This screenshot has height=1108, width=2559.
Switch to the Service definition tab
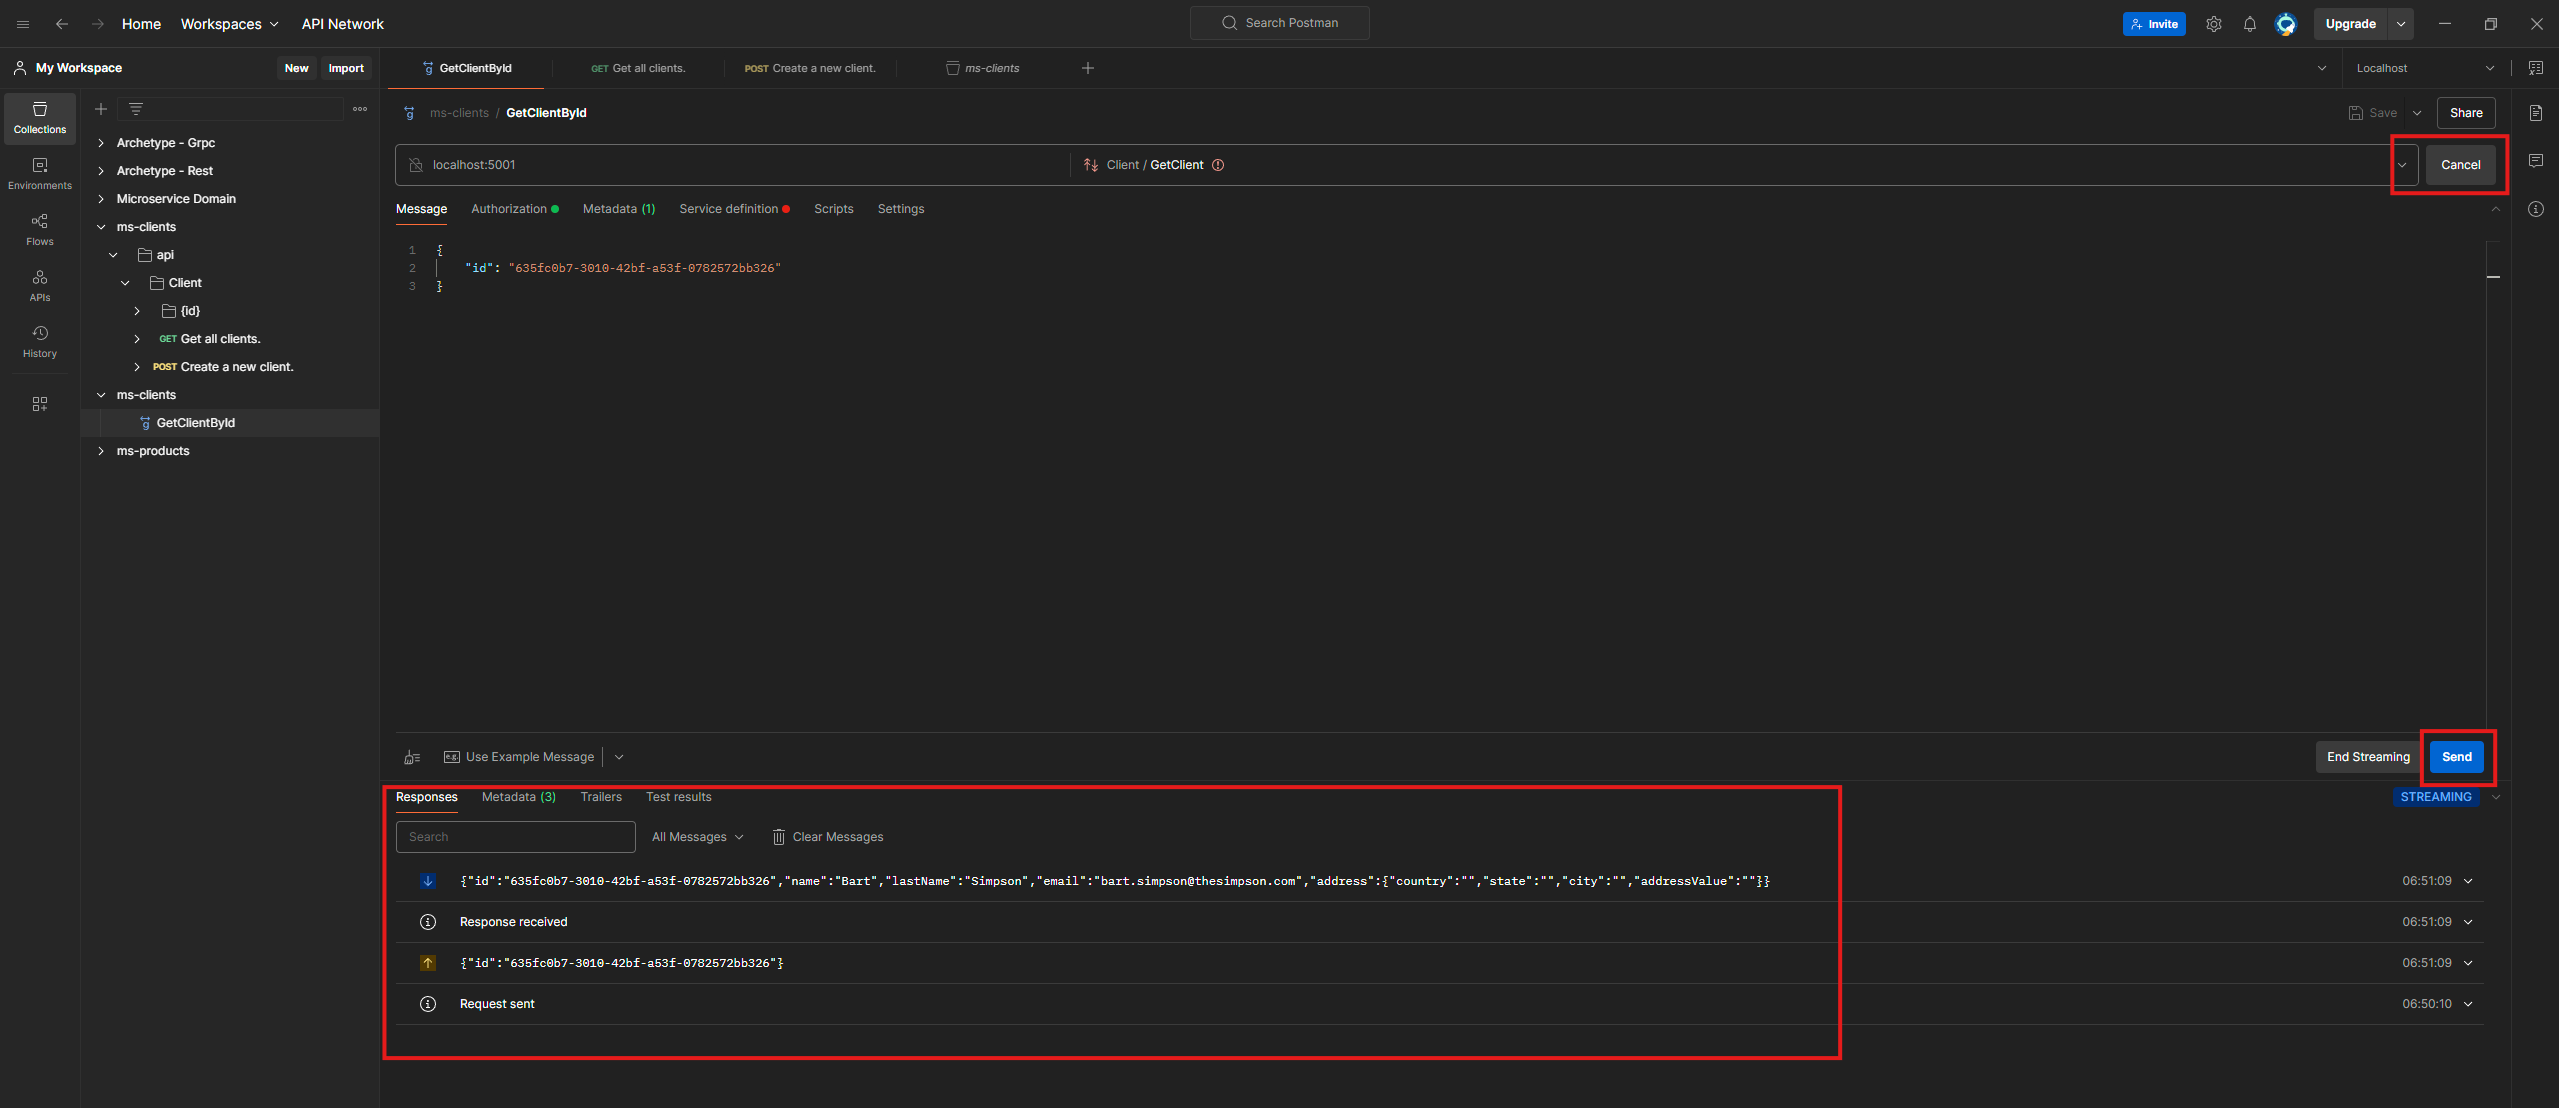pyautogui.click(x=734, y=209)
